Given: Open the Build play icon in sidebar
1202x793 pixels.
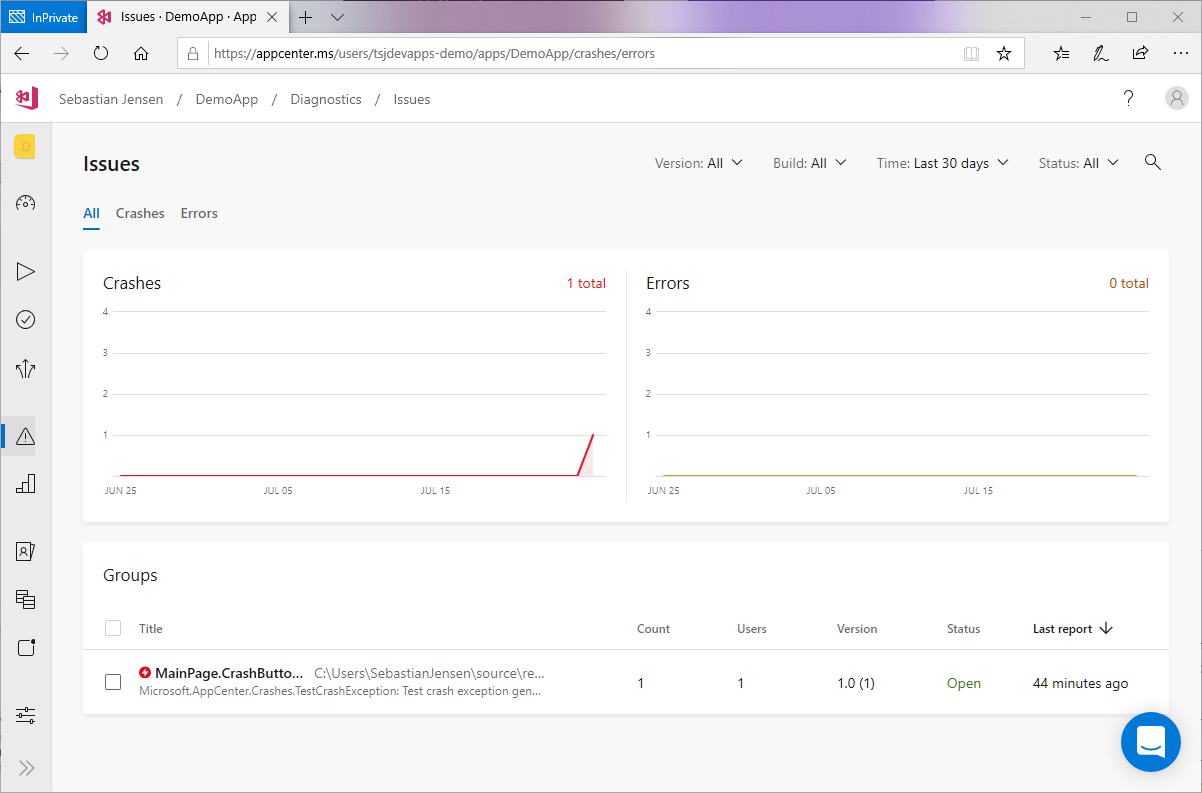Looking at the screenshot, I should 26,271.
